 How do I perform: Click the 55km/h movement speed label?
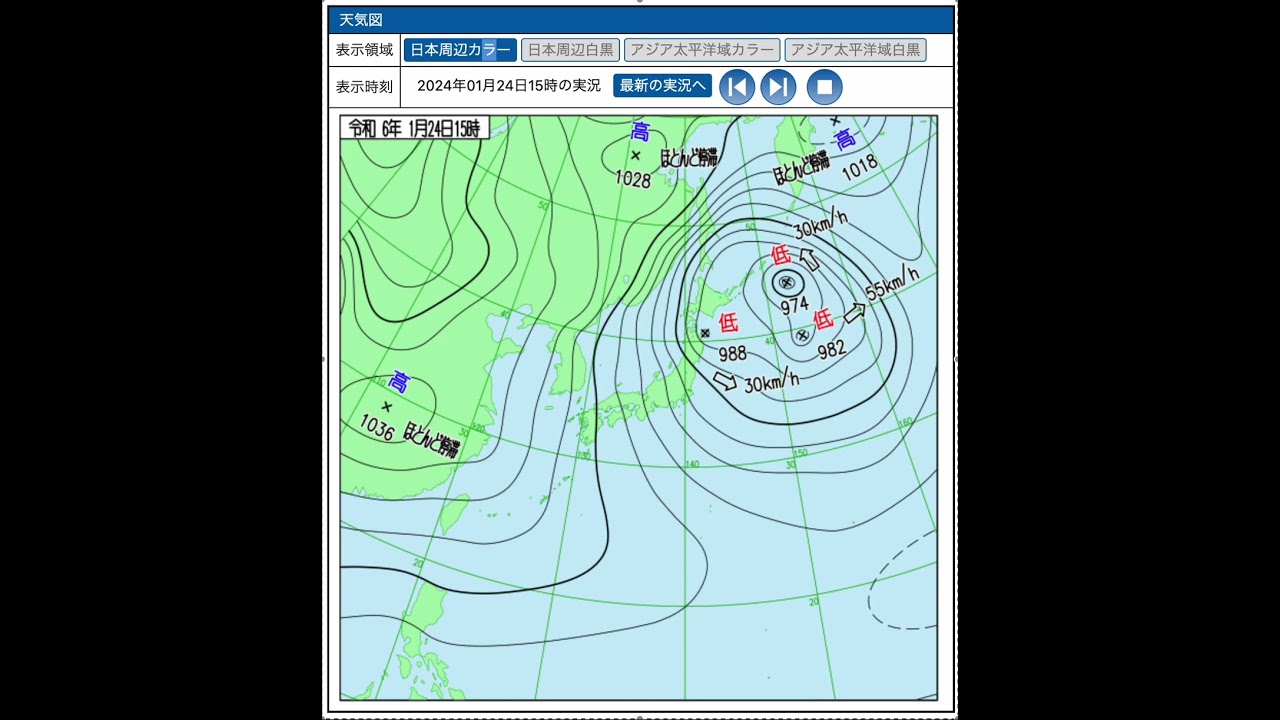coord(892,283)
